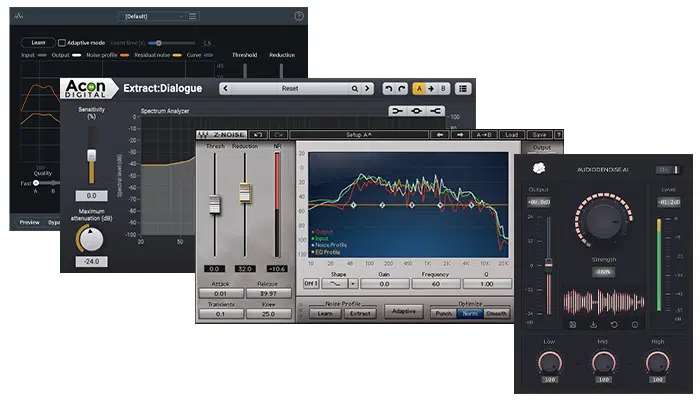The height and width of the screenshot is (400, 700).
Task: Click Z-Noise Knee value field 25.0
Action: point(268,314)
